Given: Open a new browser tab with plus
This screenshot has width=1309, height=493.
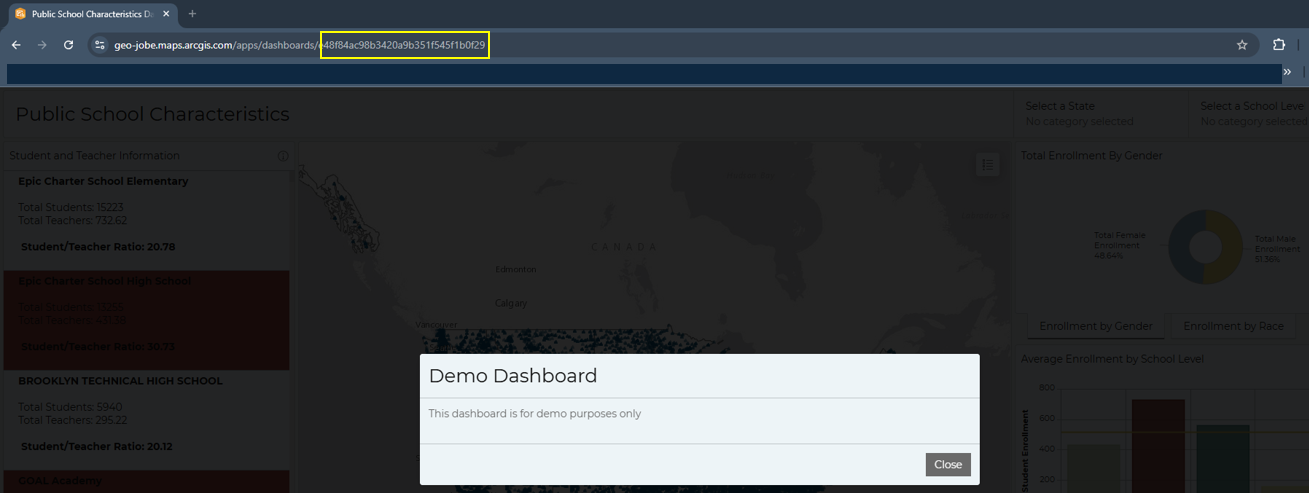Looking at the screenshot, I should 192,14.
